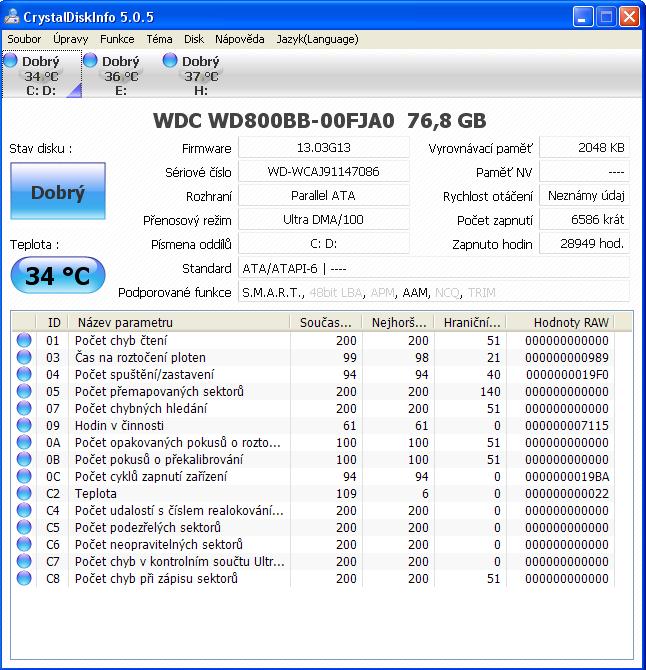Open the Nápověda menu
The height and width of the screenshot is (670, 646).
pyautogui.click(x=240, y=39)
